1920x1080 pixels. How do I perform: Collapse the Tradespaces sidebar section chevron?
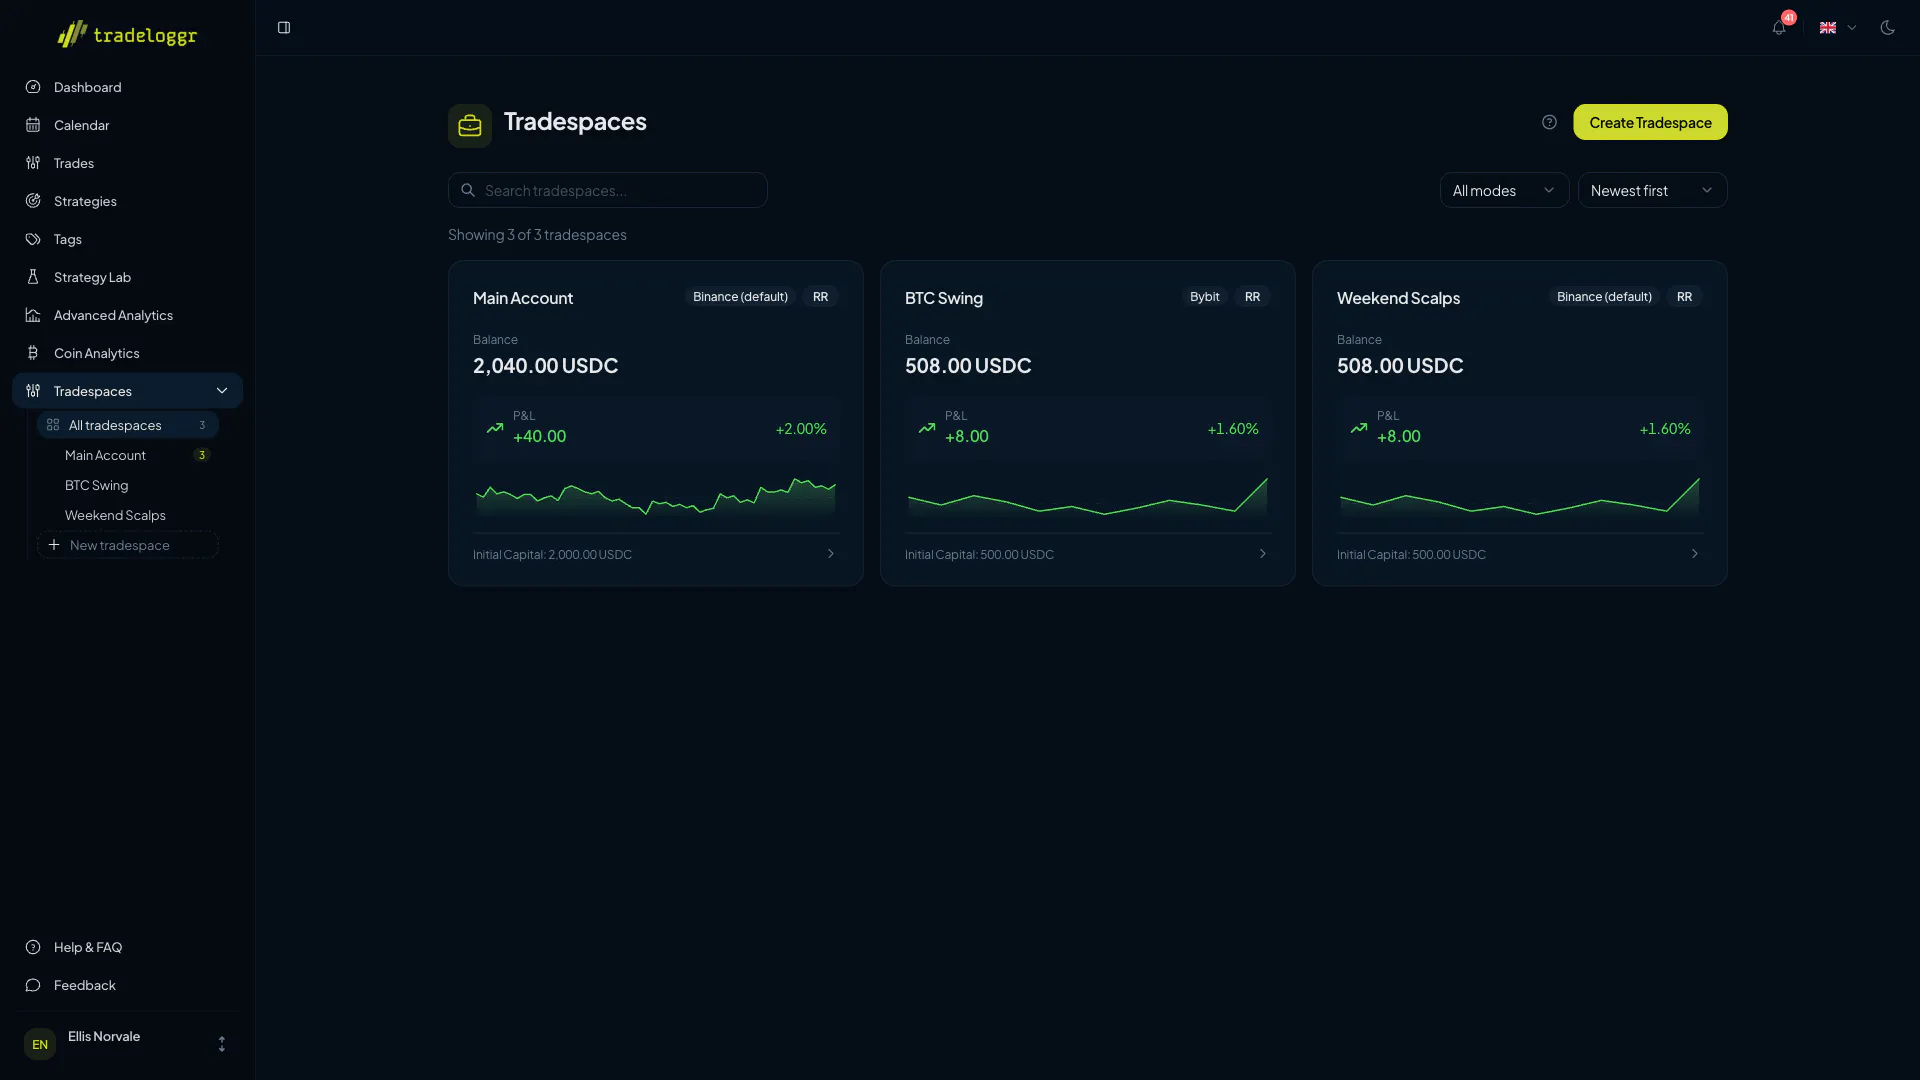point(222,391)
